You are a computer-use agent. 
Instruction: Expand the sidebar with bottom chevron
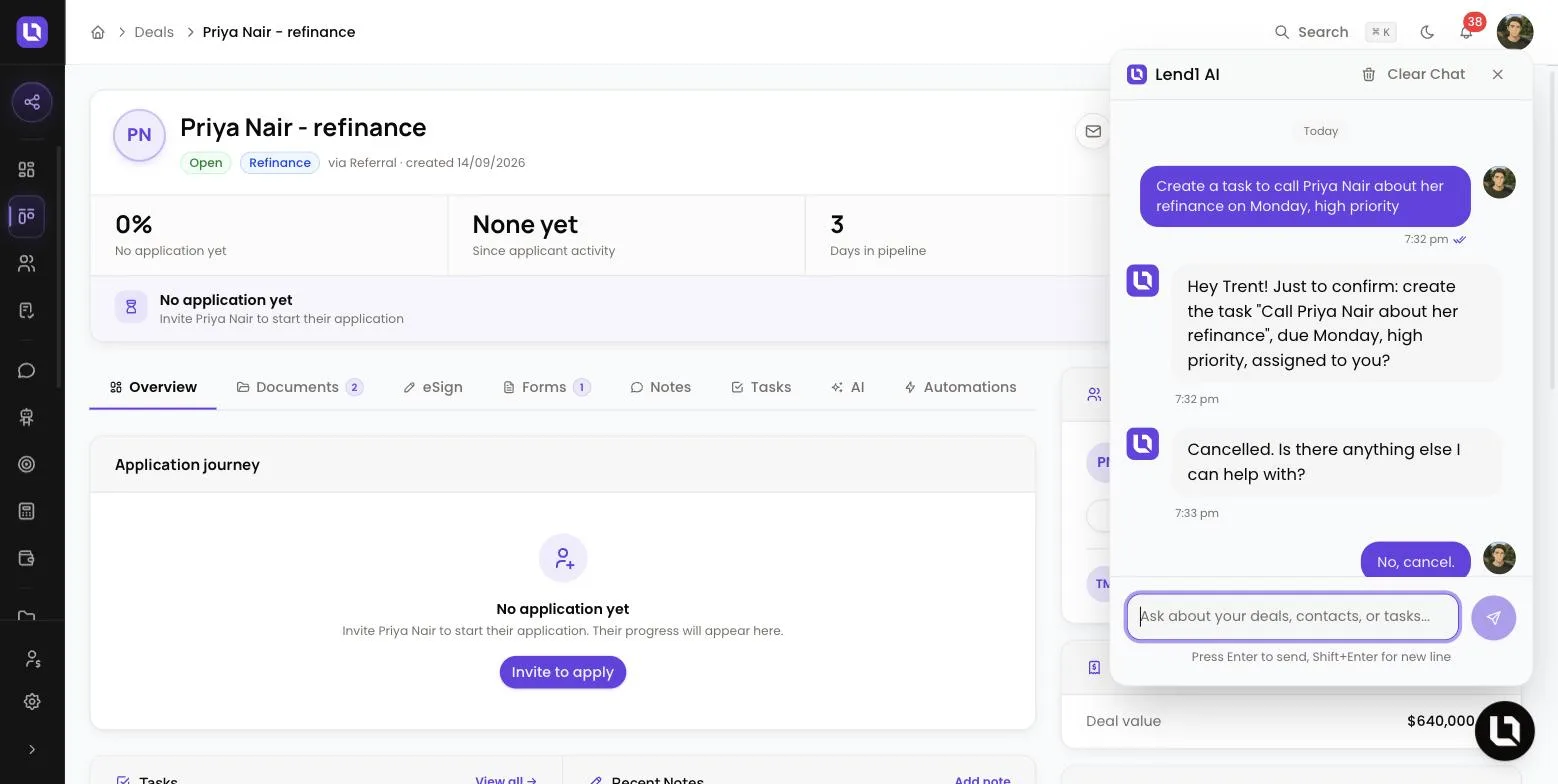(32, 749)
